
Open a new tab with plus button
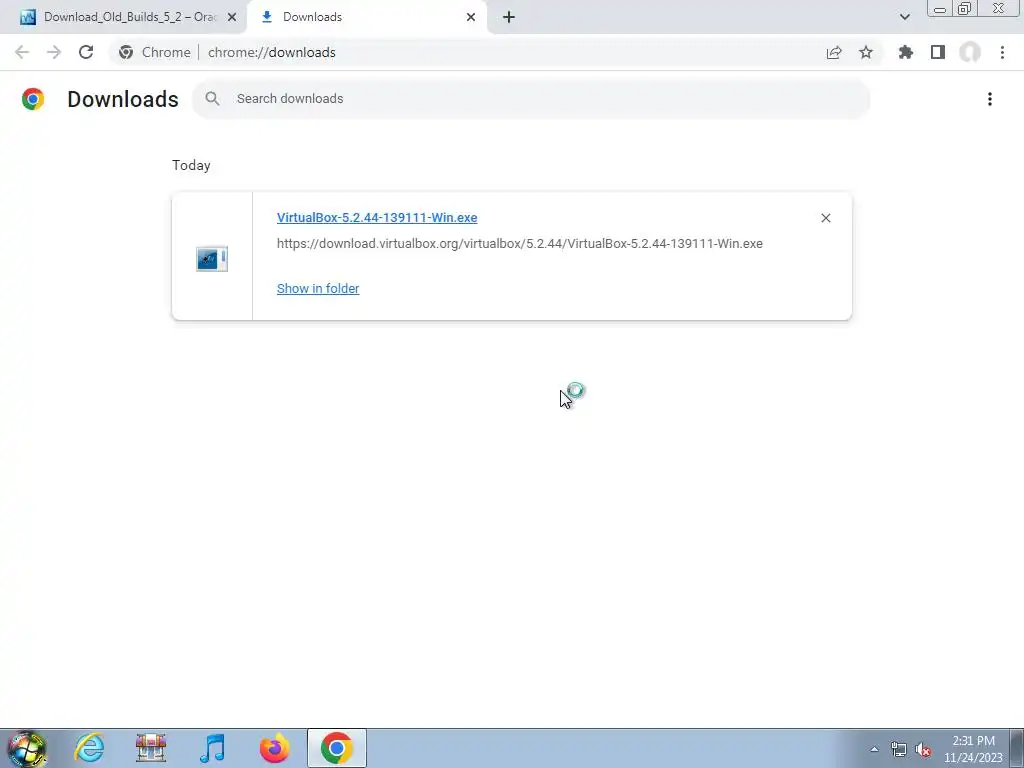point(509,17)
